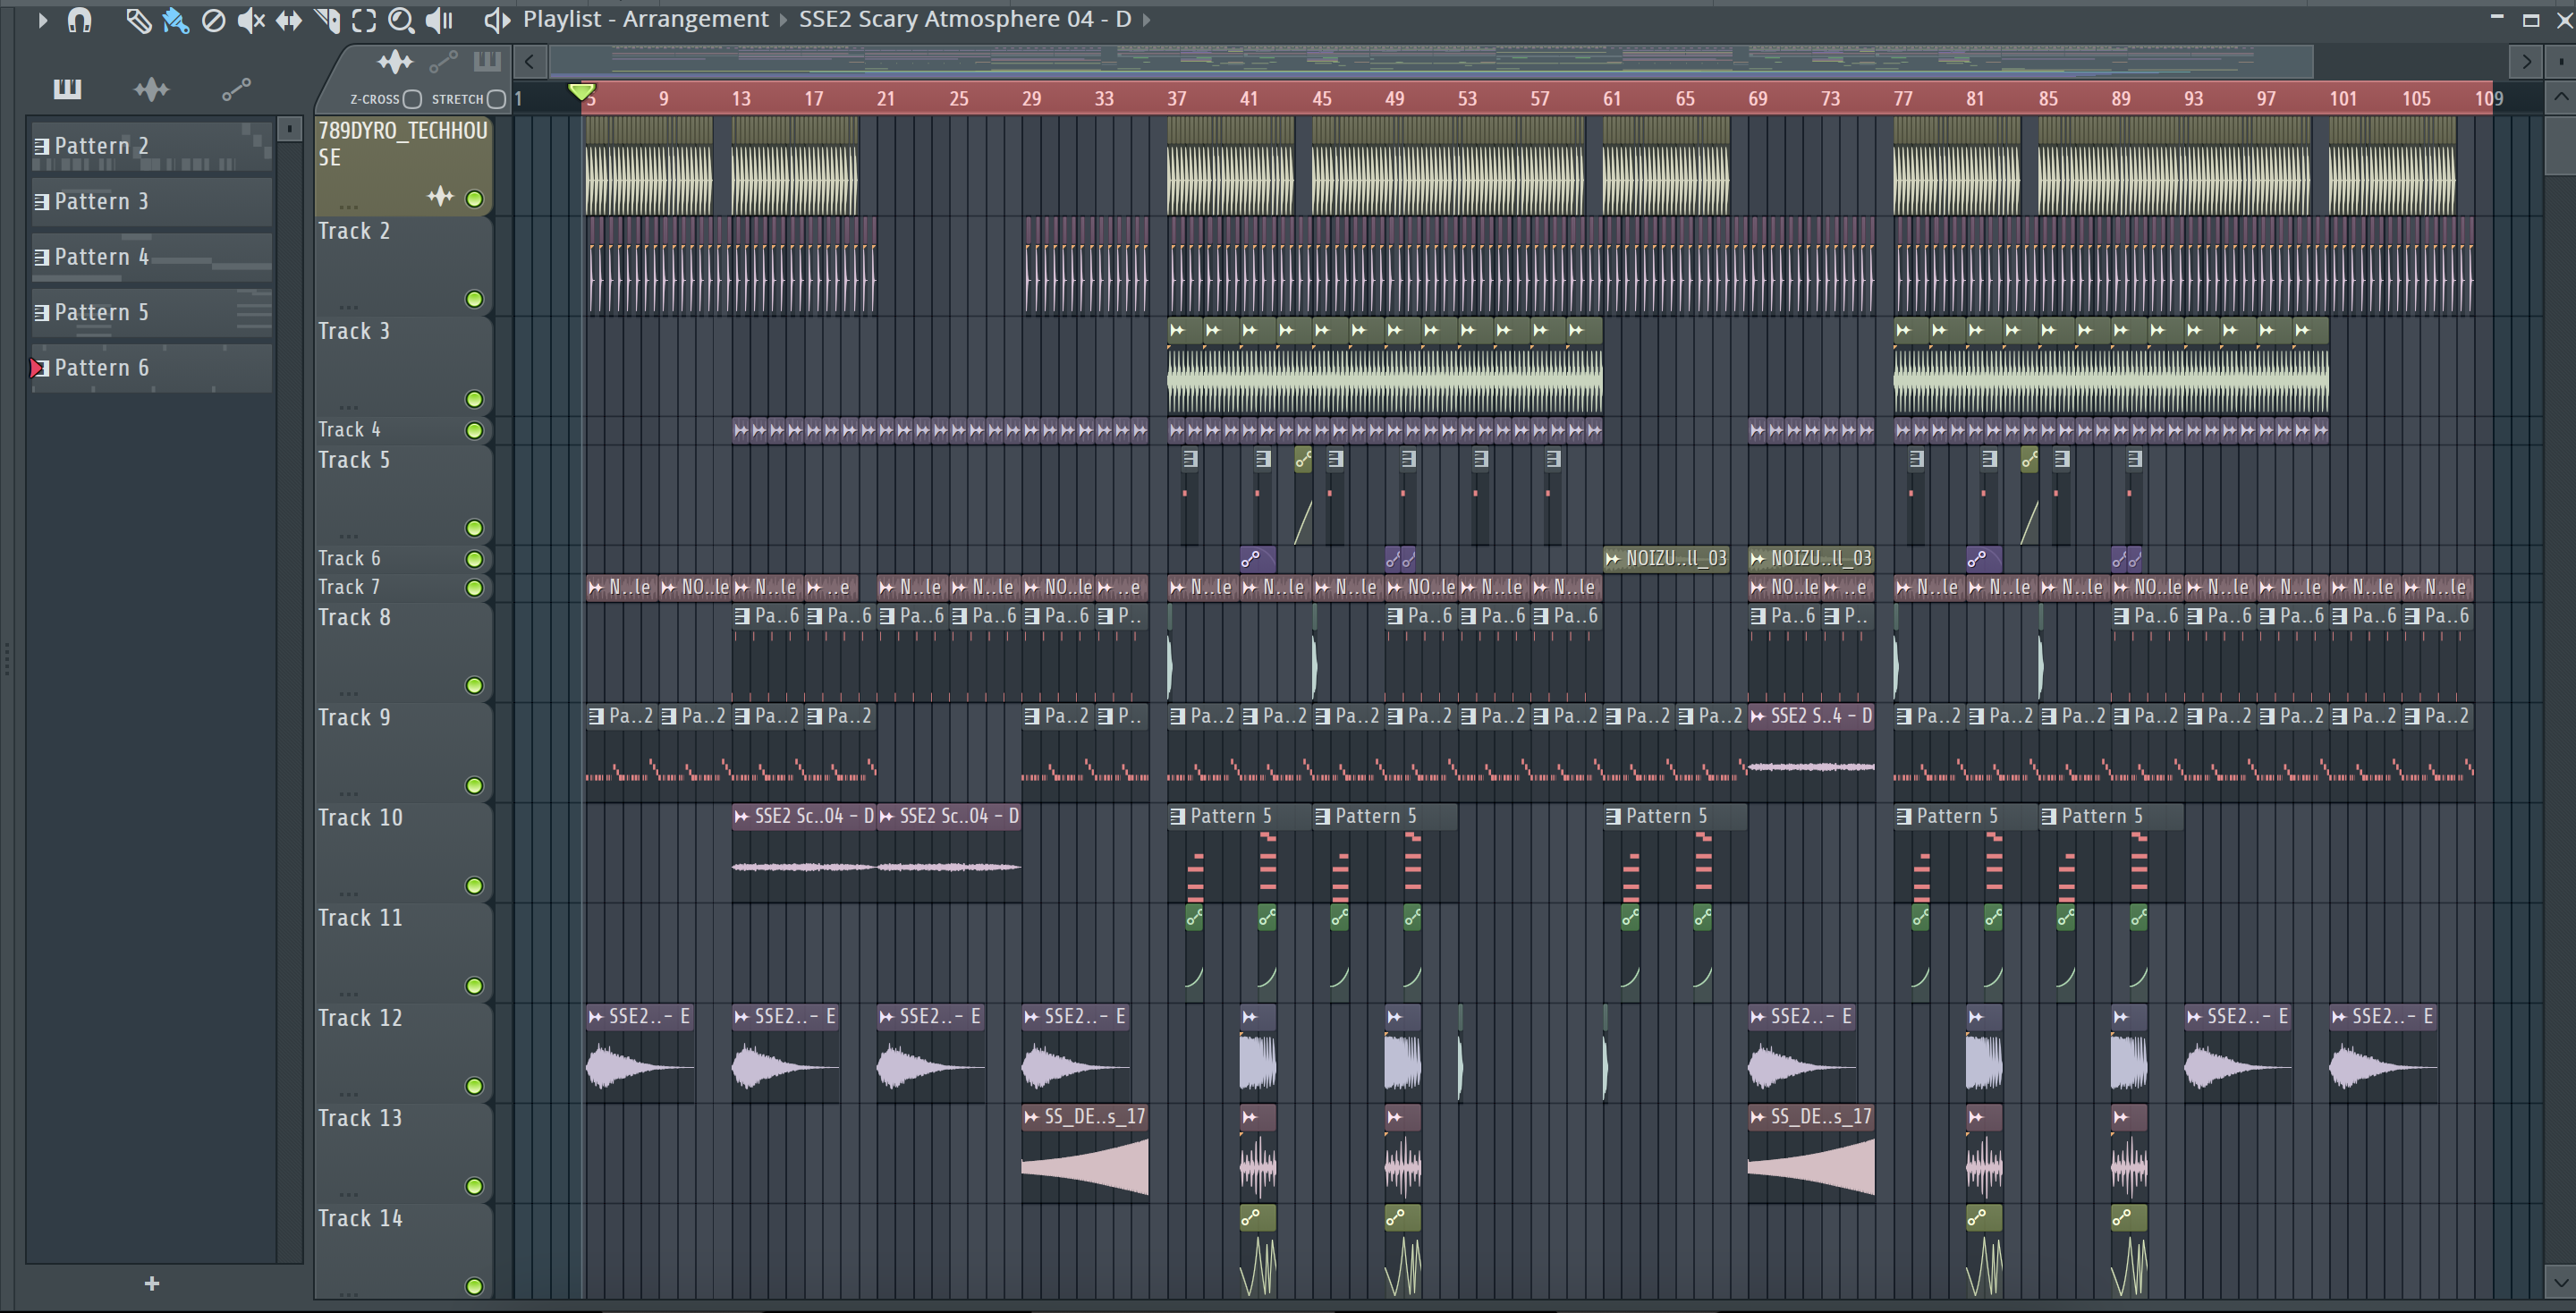
Task: Select Pattern 6 in the picker
Action: click(151, 368)
